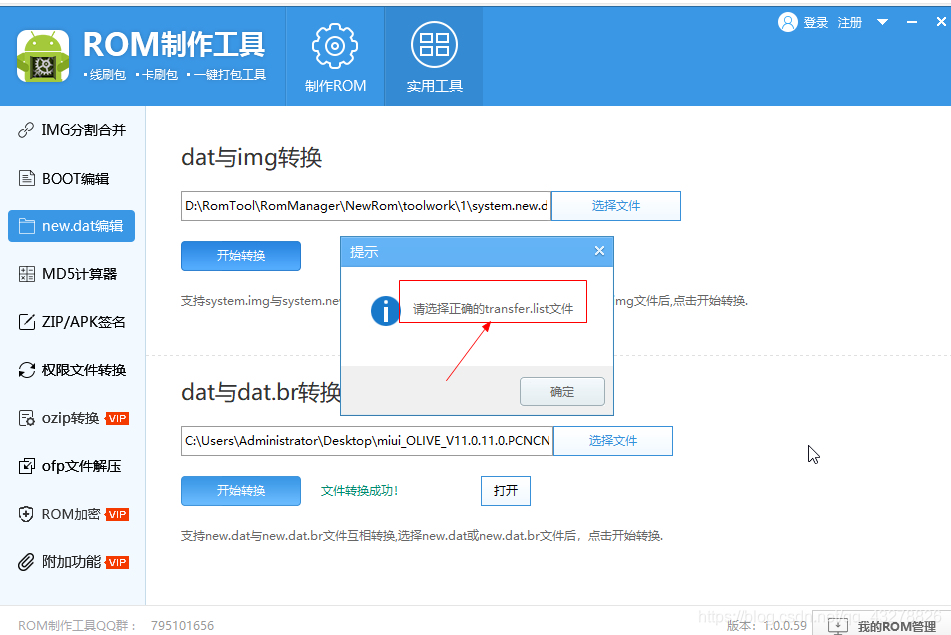Click the 注册 register link
Screen dimensions: 951x635
tap(850, 22)
